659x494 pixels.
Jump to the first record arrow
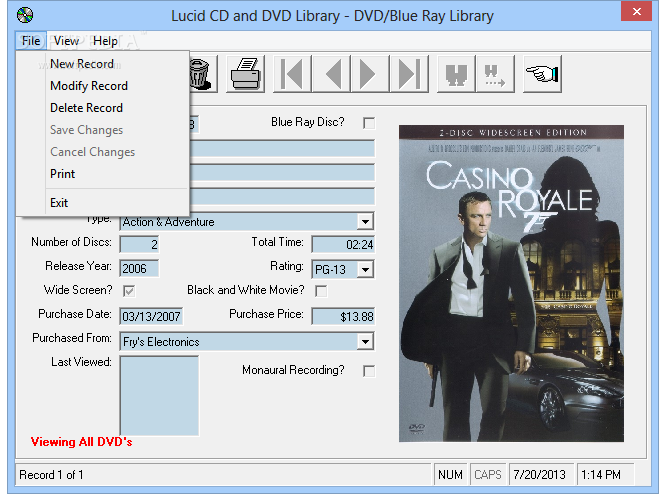(x=292, y=74)
